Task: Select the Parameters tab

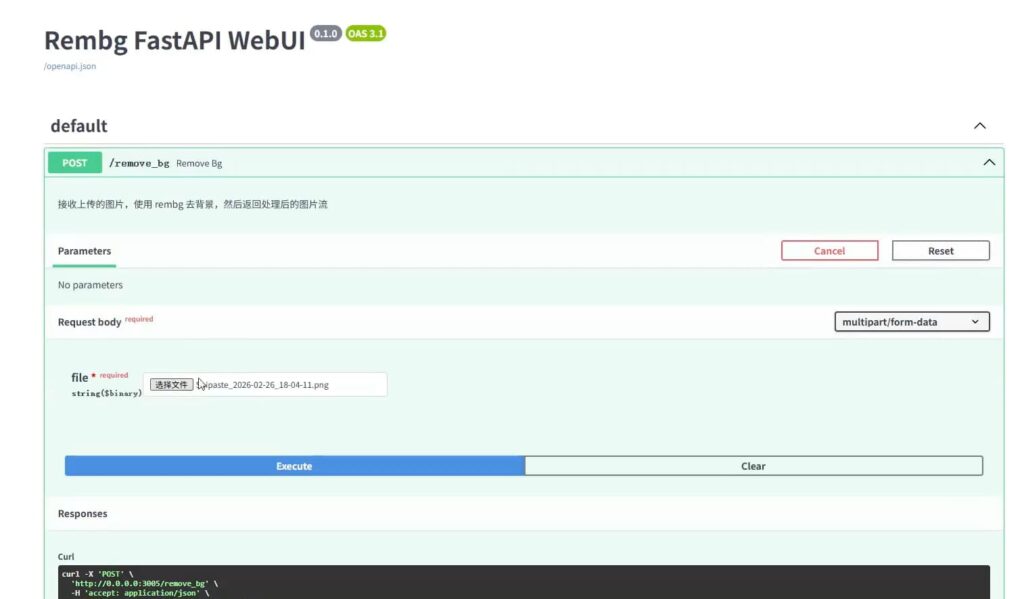Action: [x=84, y=251]
